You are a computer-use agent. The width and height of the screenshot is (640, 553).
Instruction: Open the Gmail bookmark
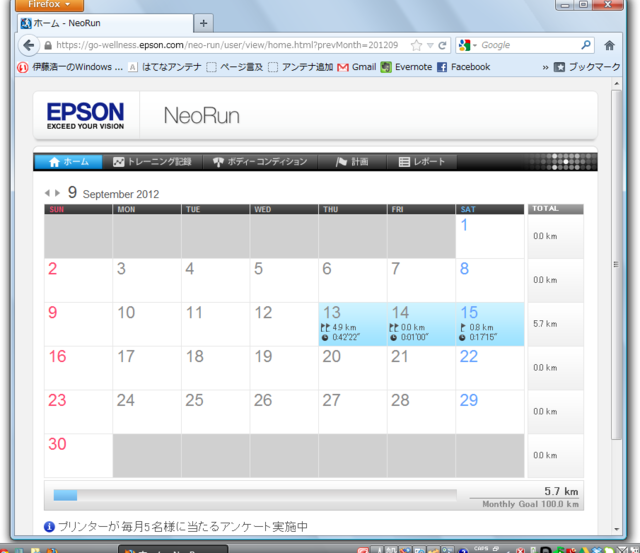coord(357,67)
